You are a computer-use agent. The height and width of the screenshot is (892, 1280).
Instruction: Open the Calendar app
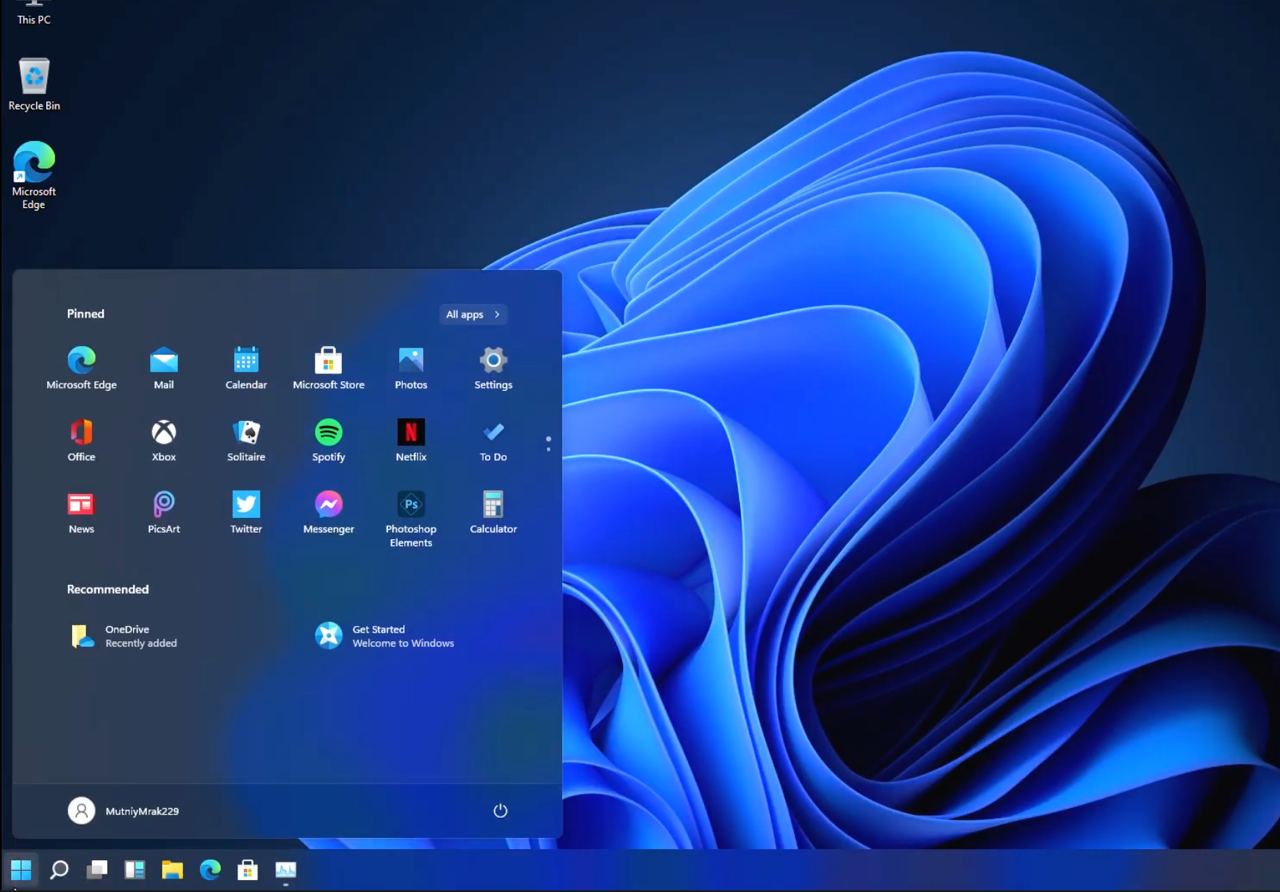[x=246, y=368]
